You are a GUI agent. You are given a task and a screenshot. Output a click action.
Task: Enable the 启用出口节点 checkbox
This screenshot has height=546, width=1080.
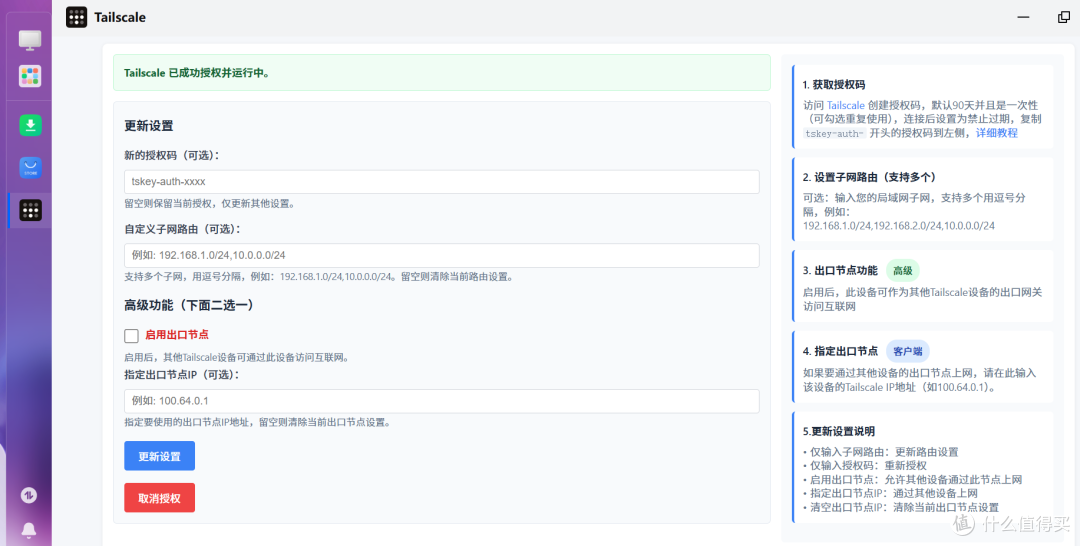(132, 335)
